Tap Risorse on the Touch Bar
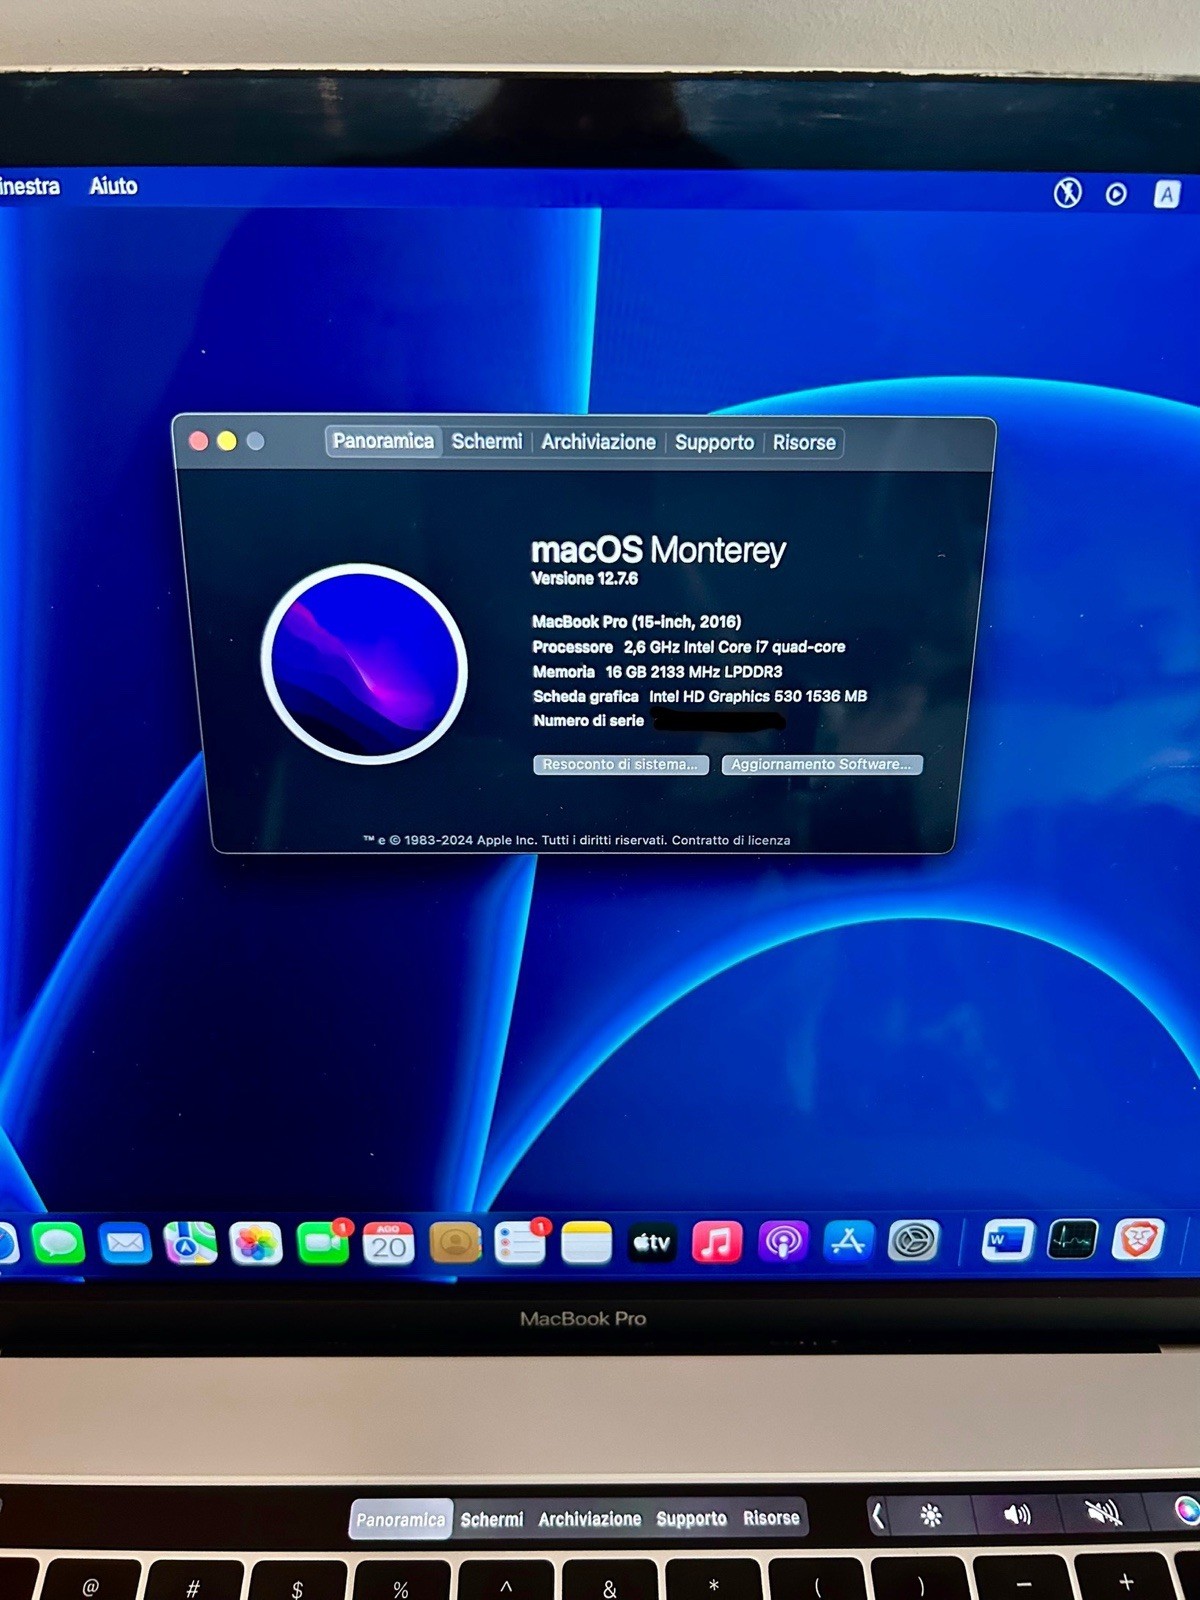 pyautogui.click(x=771, y=1517)
